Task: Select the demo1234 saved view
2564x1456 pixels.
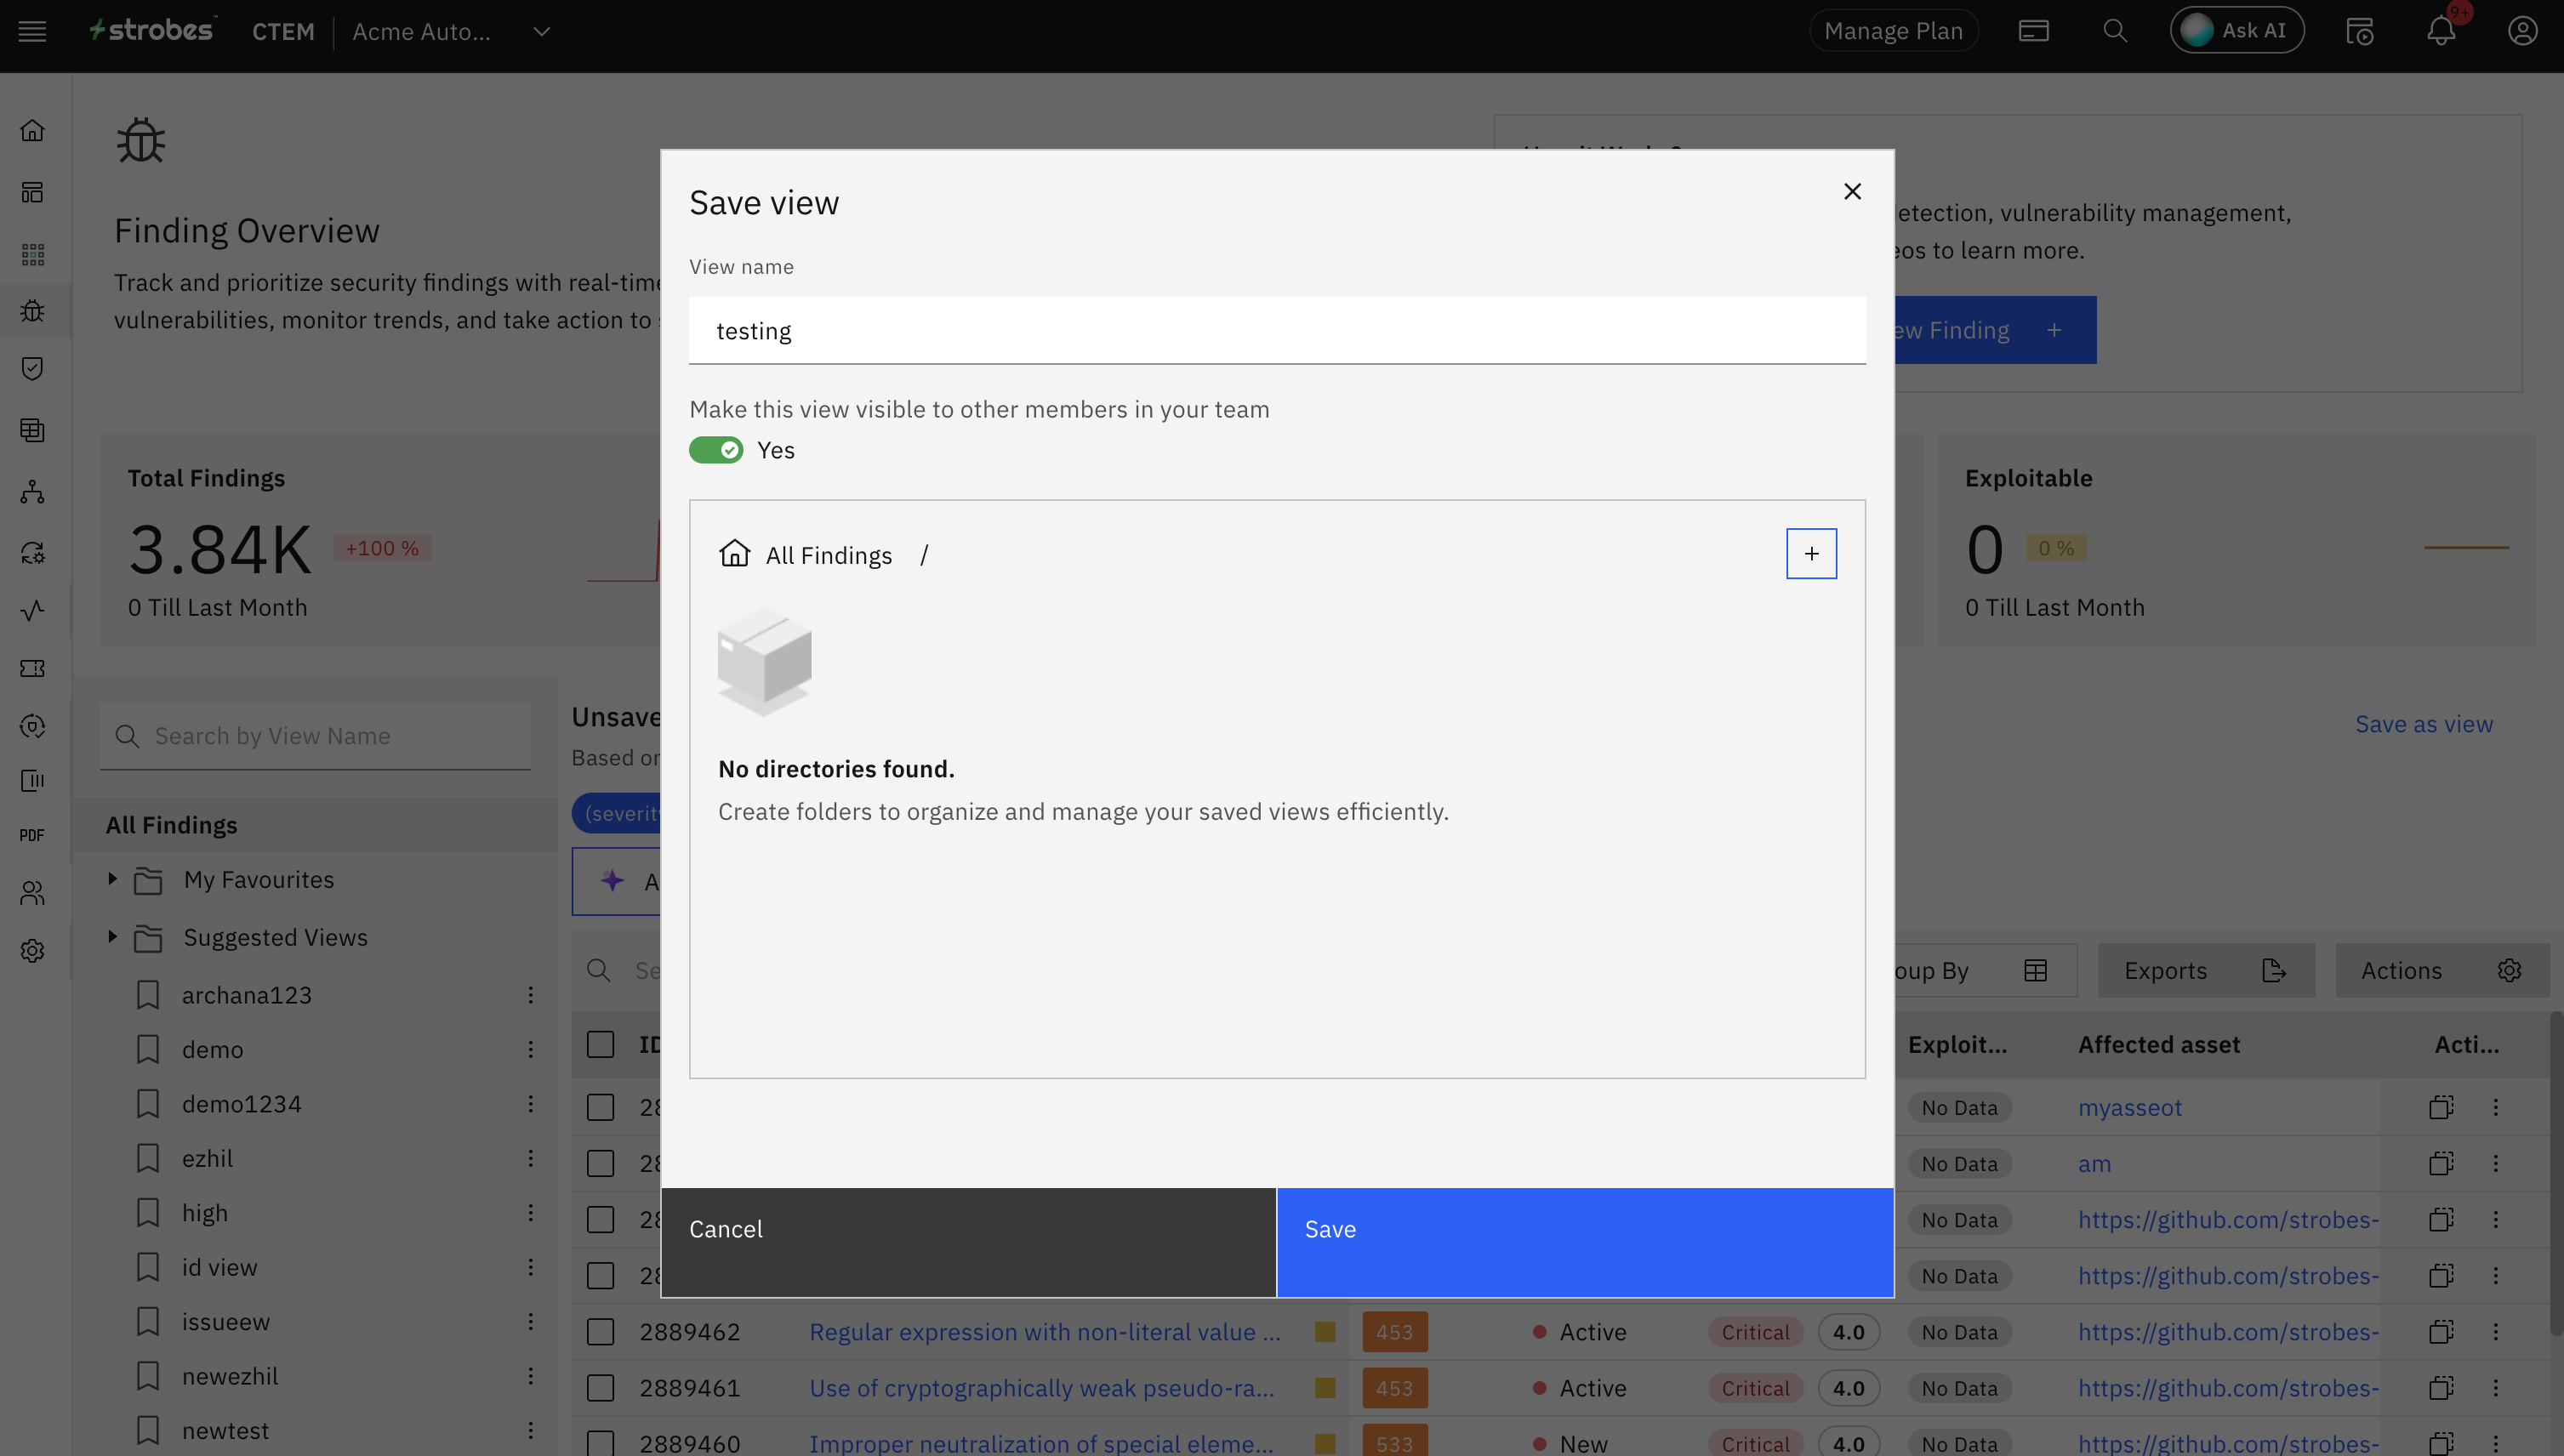Action: pyautogui.click(x=241, y=1104)
